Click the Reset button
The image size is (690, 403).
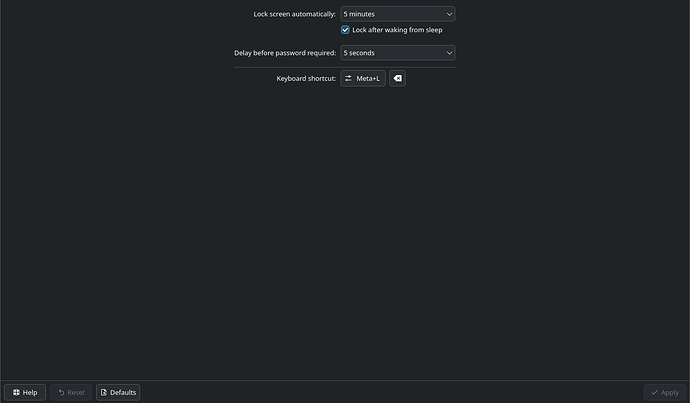pyautogui.click(x=71, y=392)
